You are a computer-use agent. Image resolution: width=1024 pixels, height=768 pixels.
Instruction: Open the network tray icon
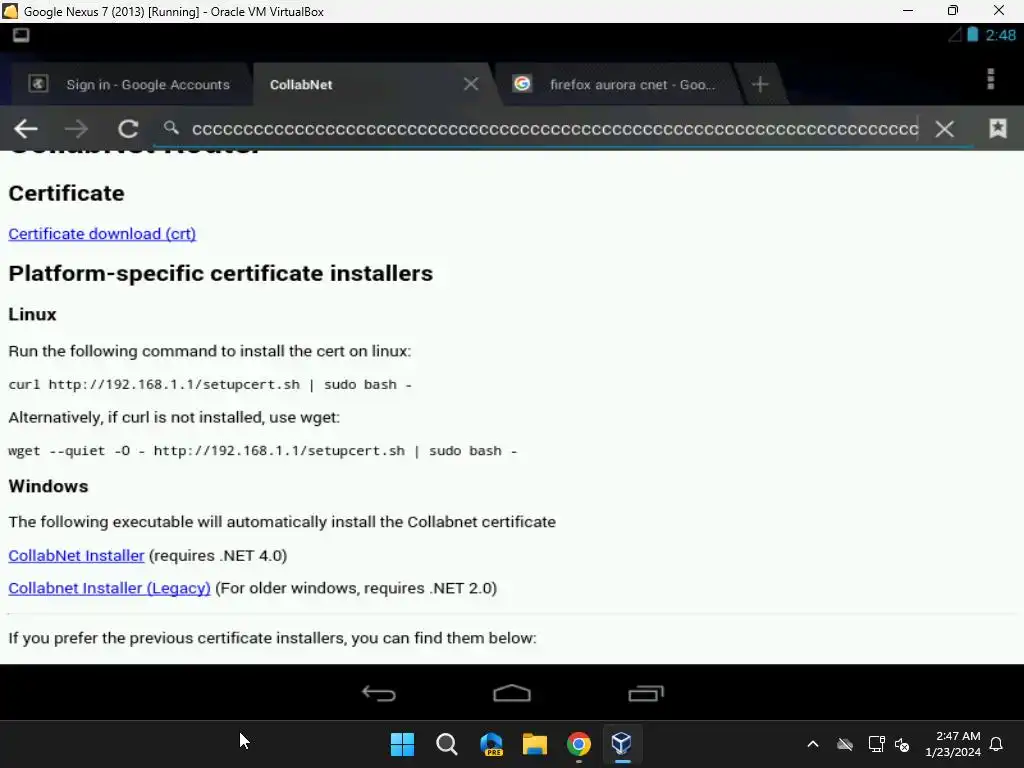(876, 744)
